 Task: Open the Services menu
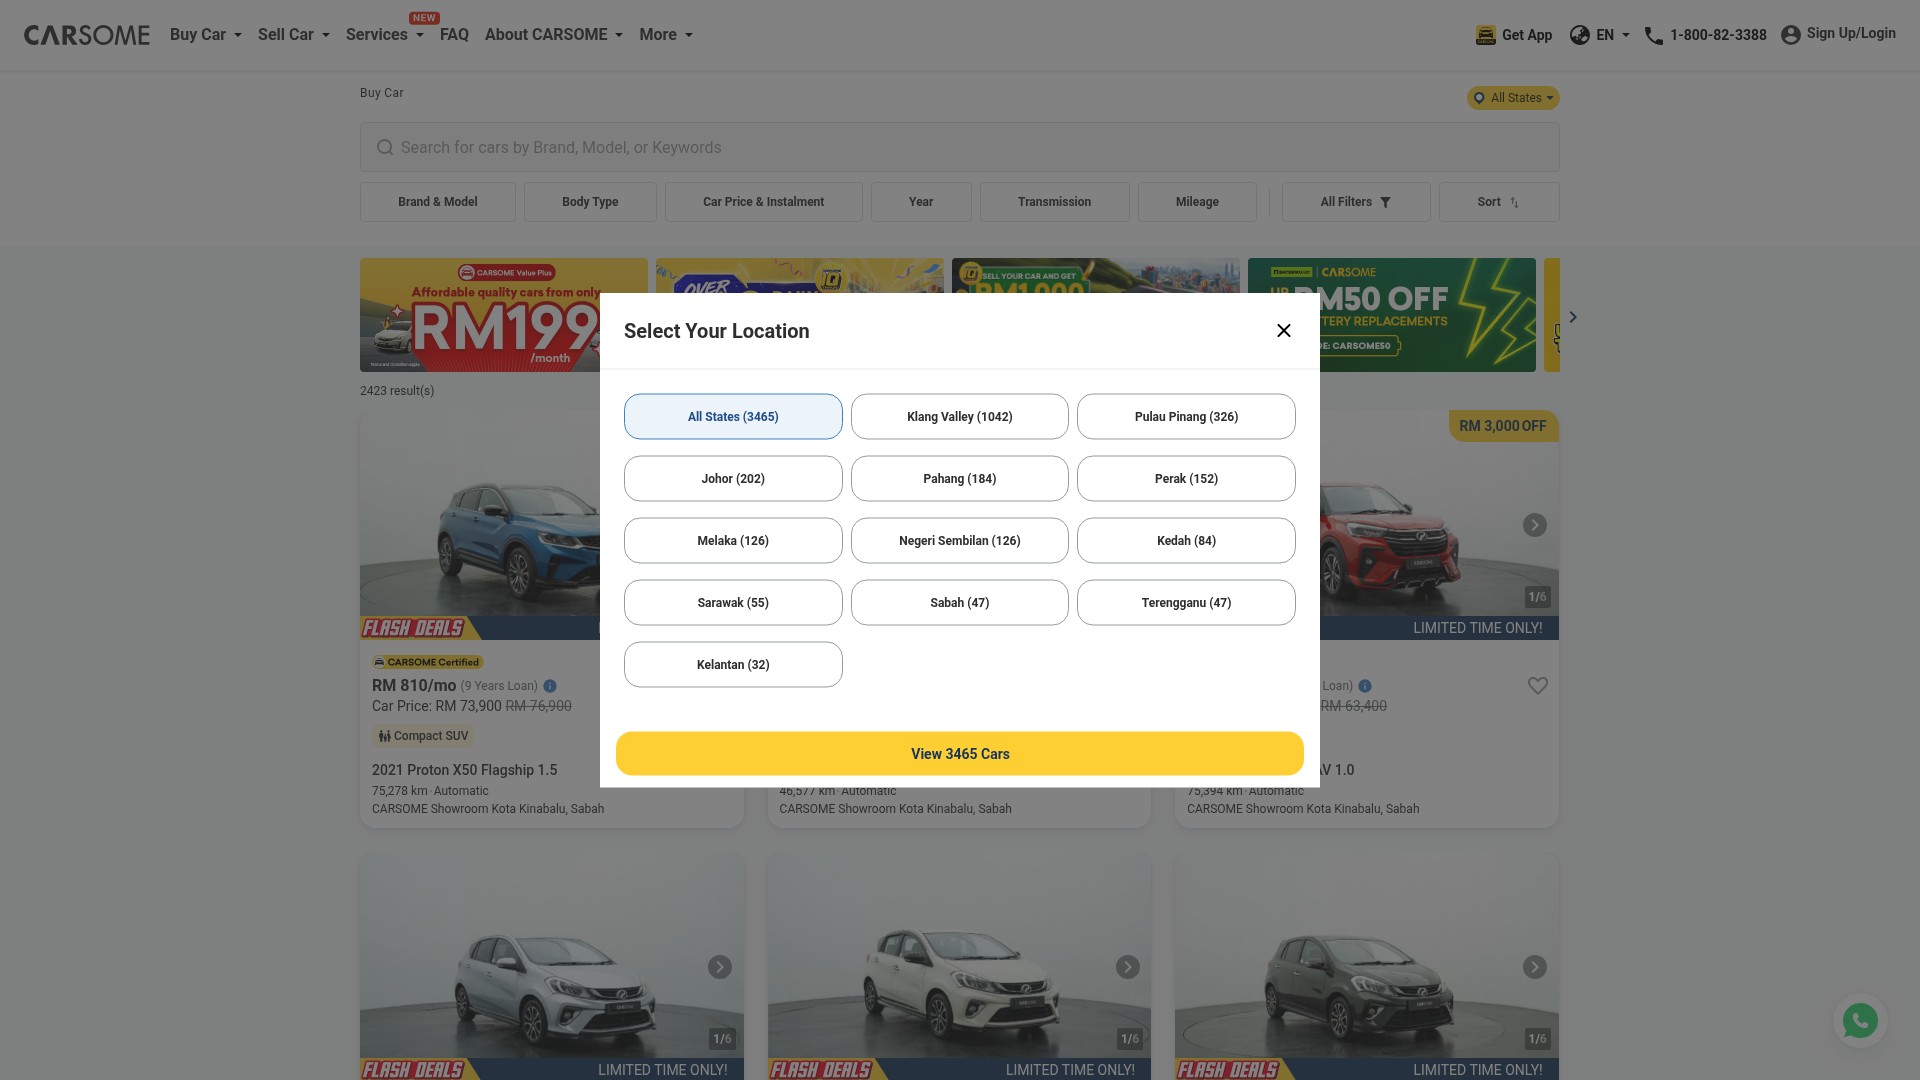385,34
